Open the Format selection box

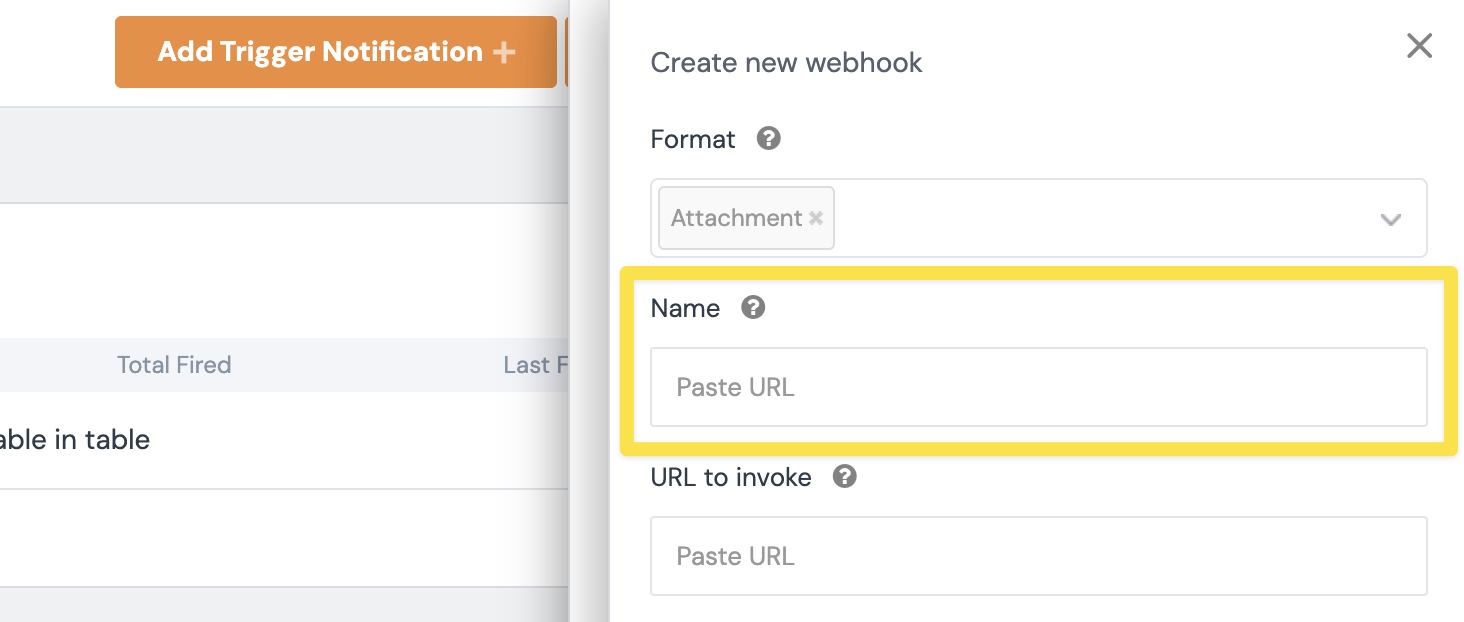[1100, 218]
